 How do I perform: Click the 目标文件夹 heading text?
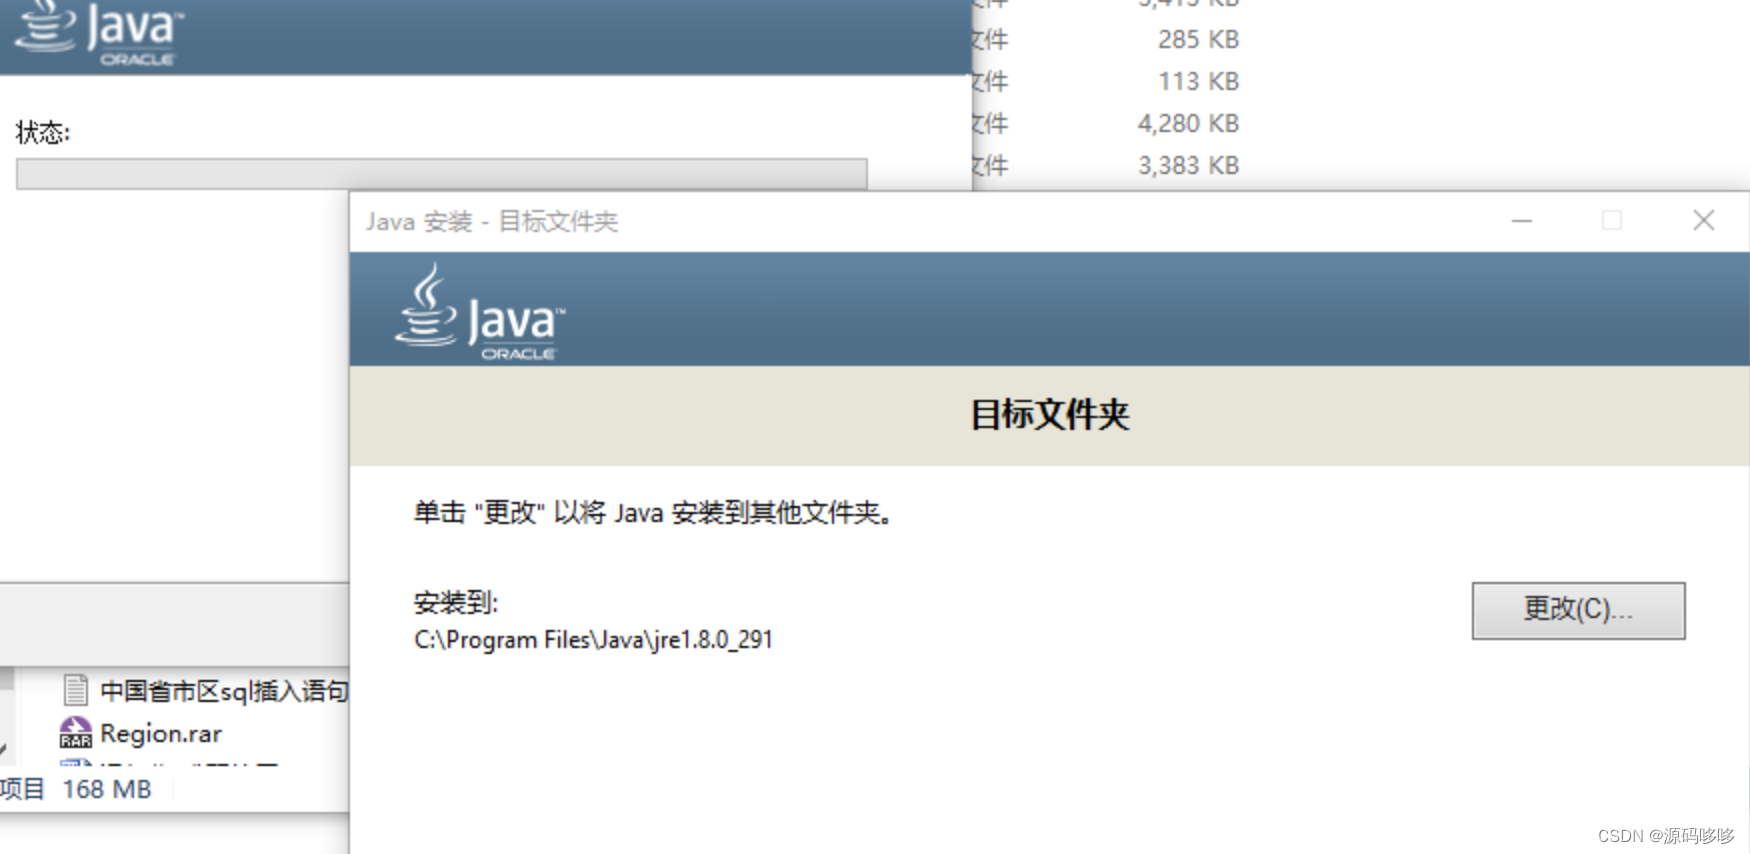click(x=1050, y=415)
